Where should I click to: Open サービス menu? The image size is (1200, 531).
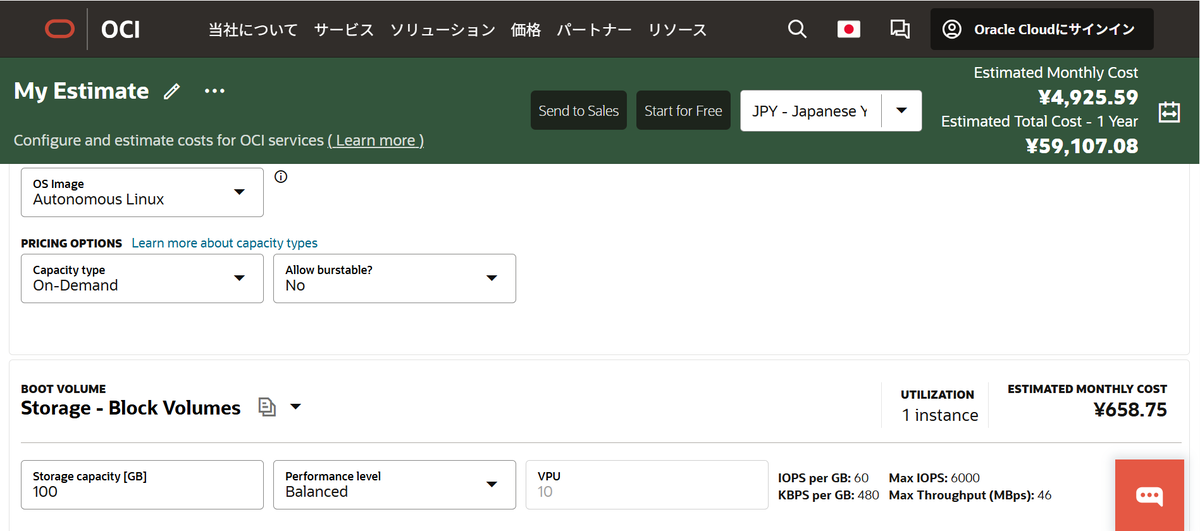344,29
